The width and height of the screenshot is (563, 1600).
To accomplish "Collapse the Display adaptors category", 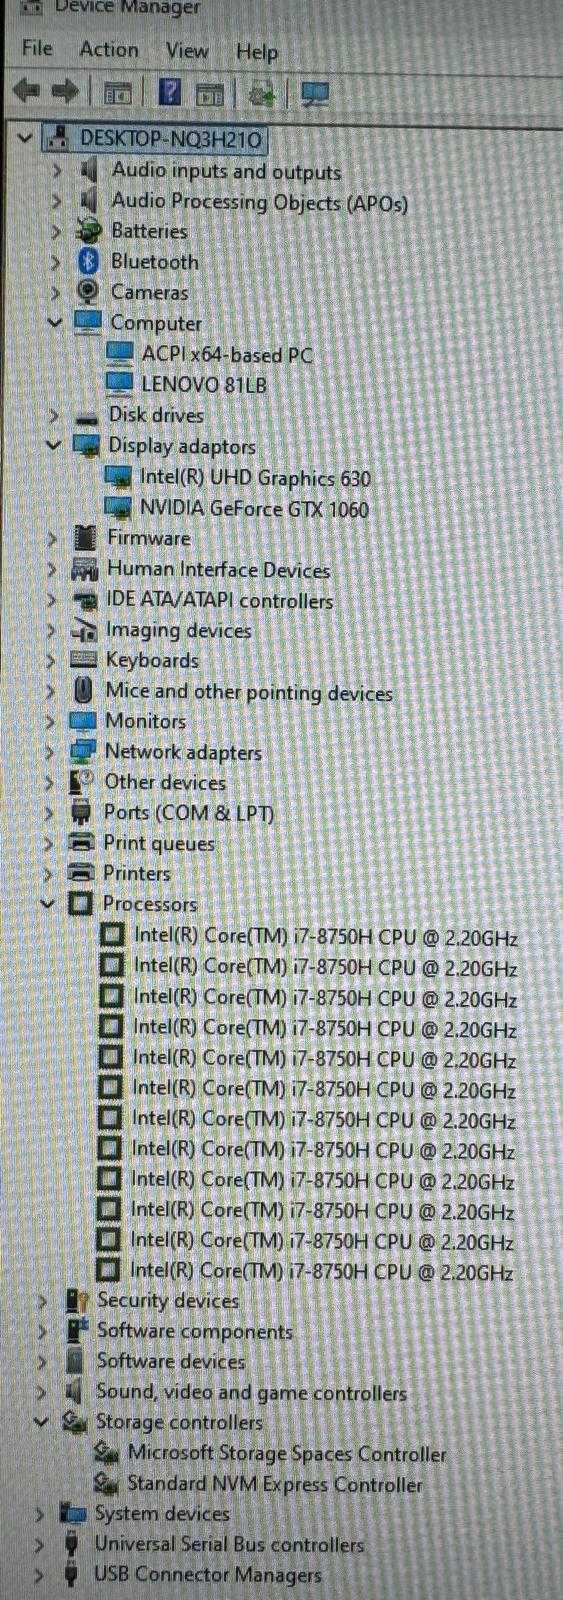I will point(53,445).
